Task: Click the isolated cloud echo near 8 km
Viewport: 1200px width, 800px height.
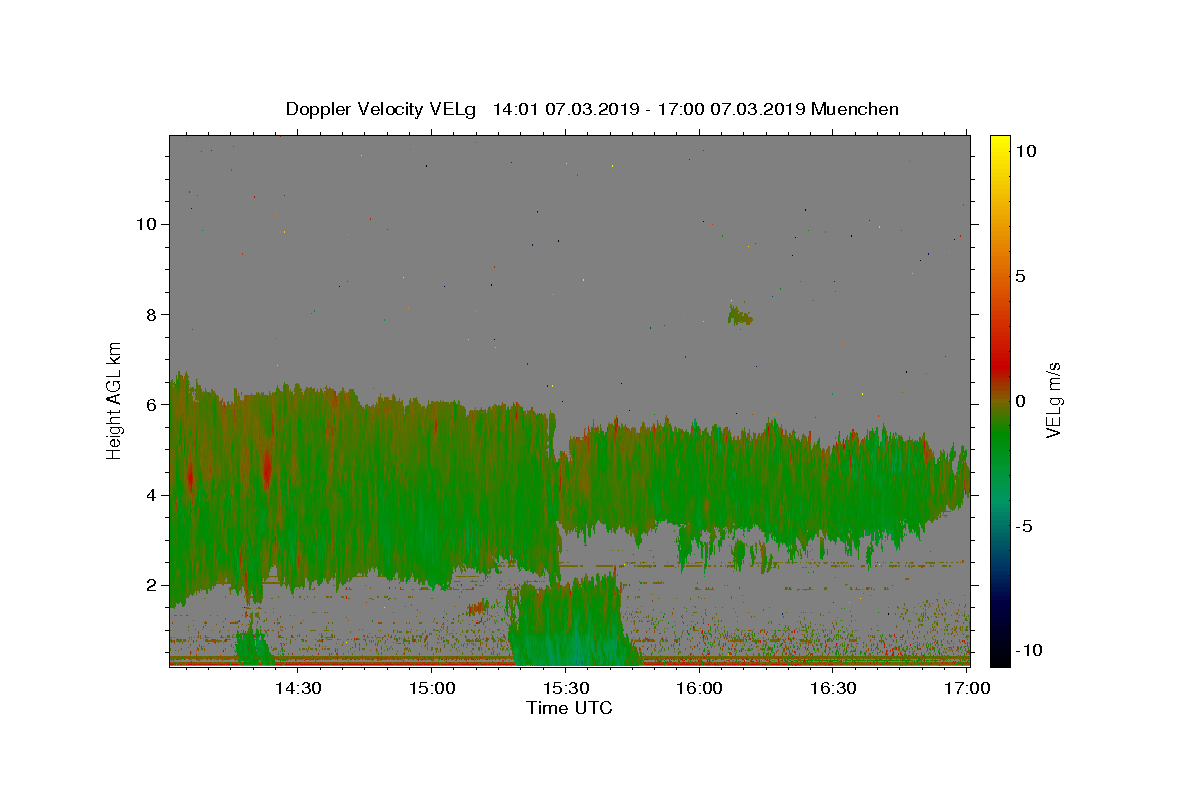Action: point(740,316)
